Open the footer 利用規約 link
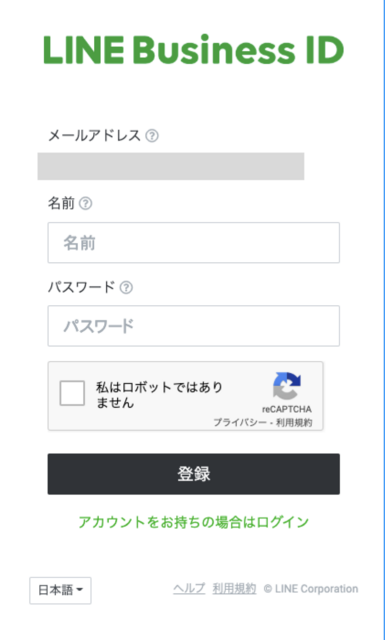Viewport: 385px width, 640px height. pos(234,589)
